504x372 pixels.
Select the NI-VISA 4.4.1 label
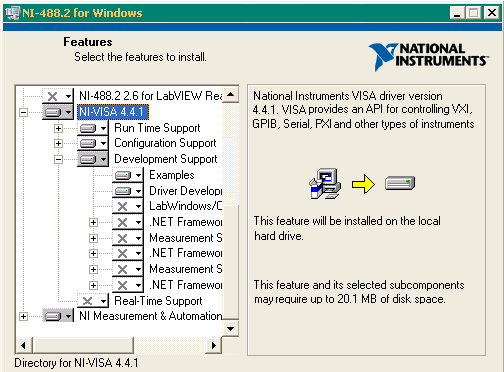pos(113,112)
